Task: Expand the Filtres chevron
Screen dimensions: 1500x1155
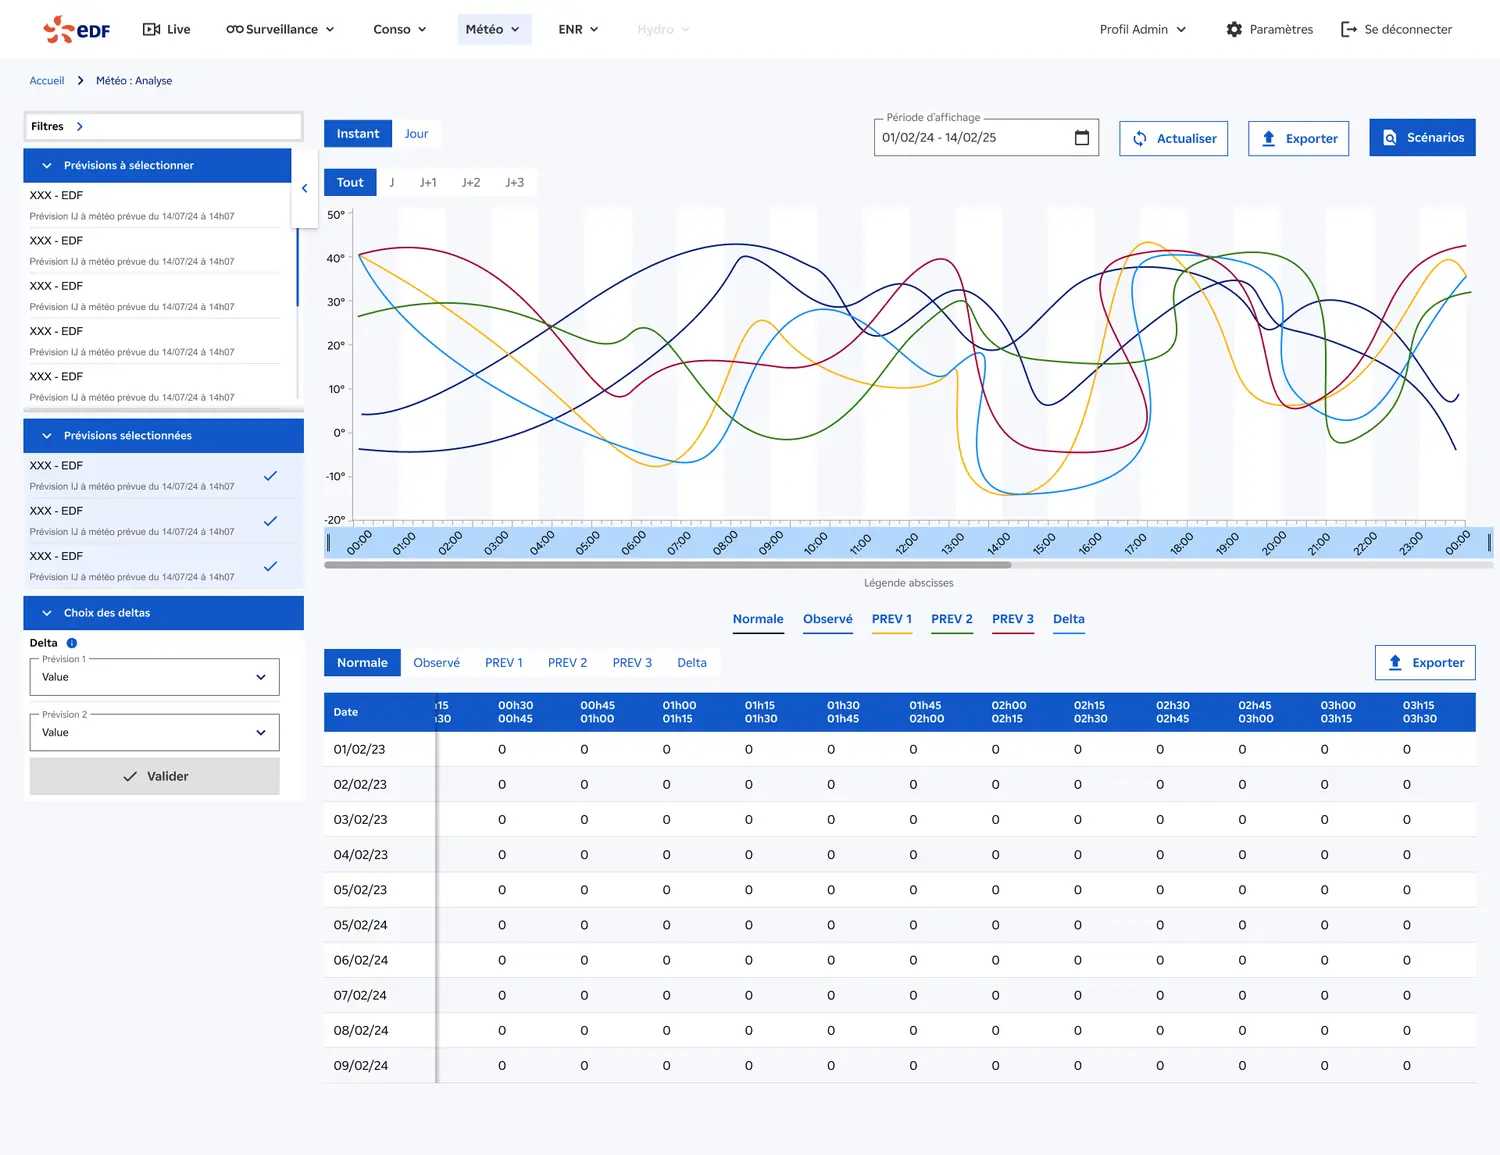Action: (x=80, y=127)
